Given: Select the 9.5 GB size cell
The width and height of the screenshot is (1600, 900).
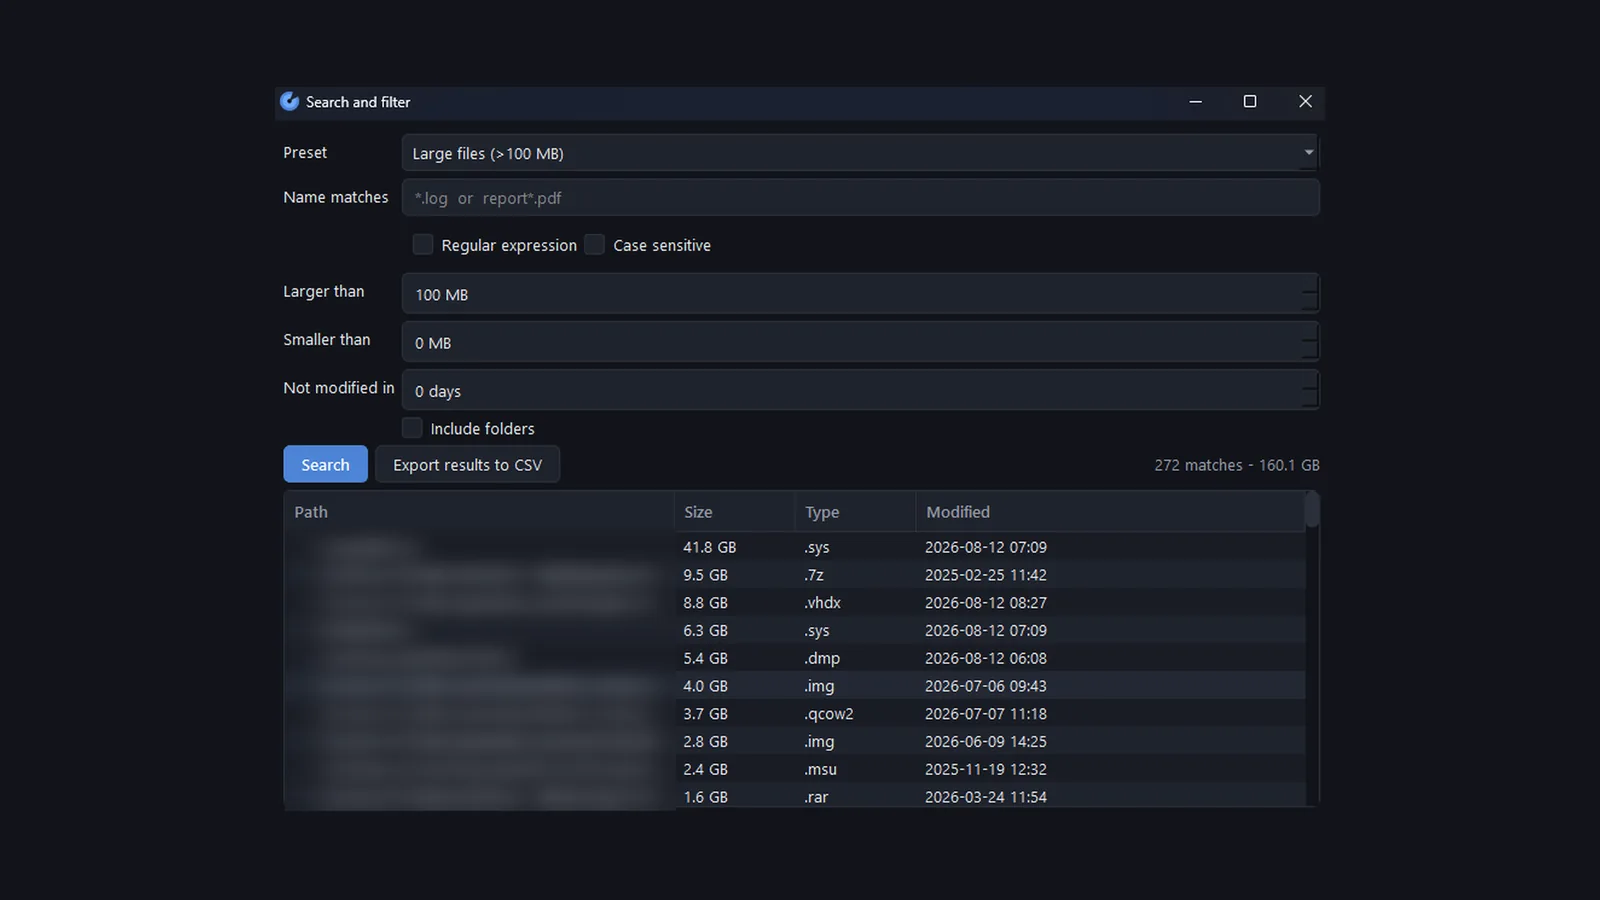Looking at the screenshot, I should (x=706, y=575).
